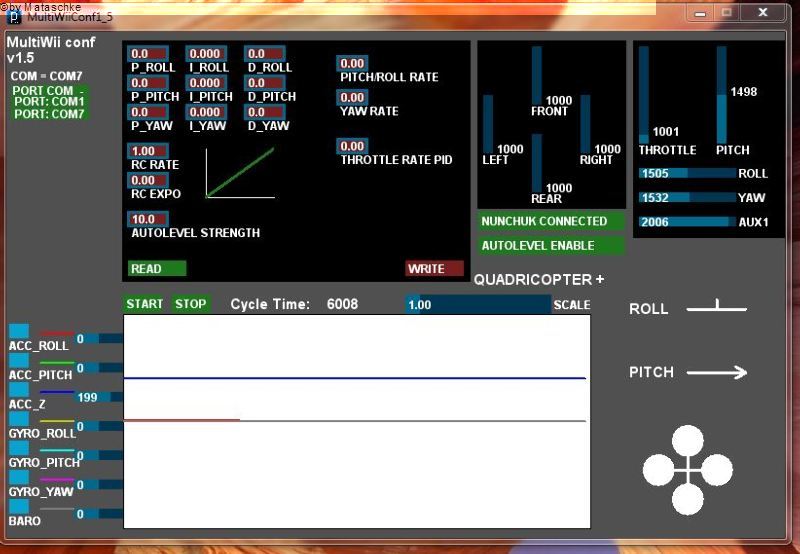The height and width of the screenshot is (554, 800).
Task: Click the FRONT motor output bar
Action: point(537,75)
